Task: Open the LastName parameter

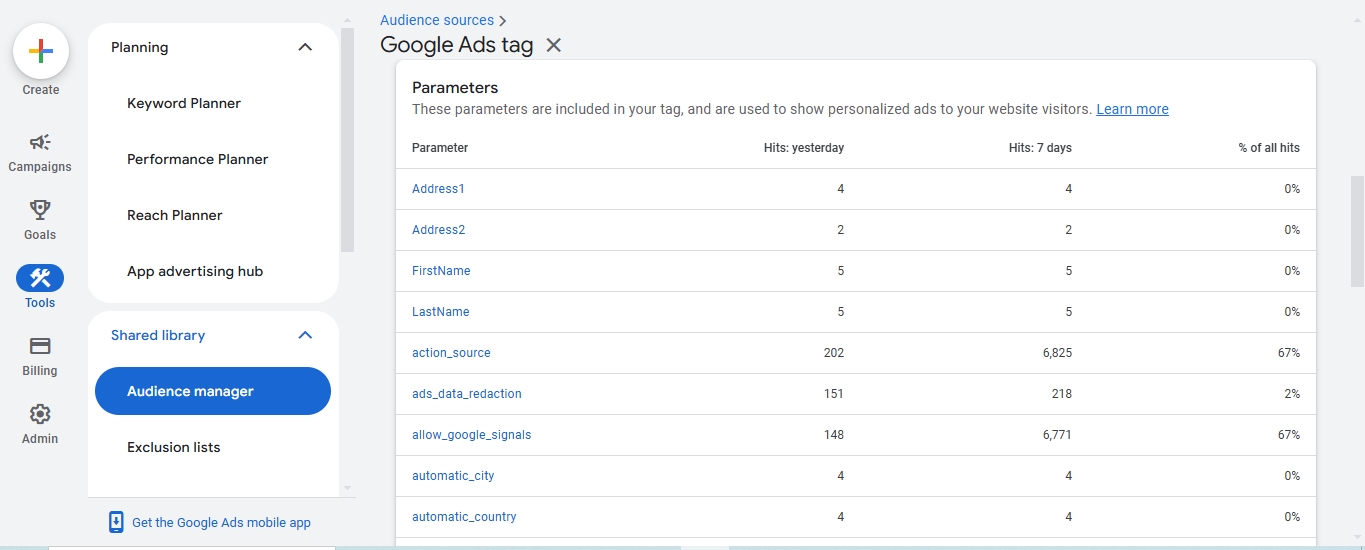Action: pos(440,312)
